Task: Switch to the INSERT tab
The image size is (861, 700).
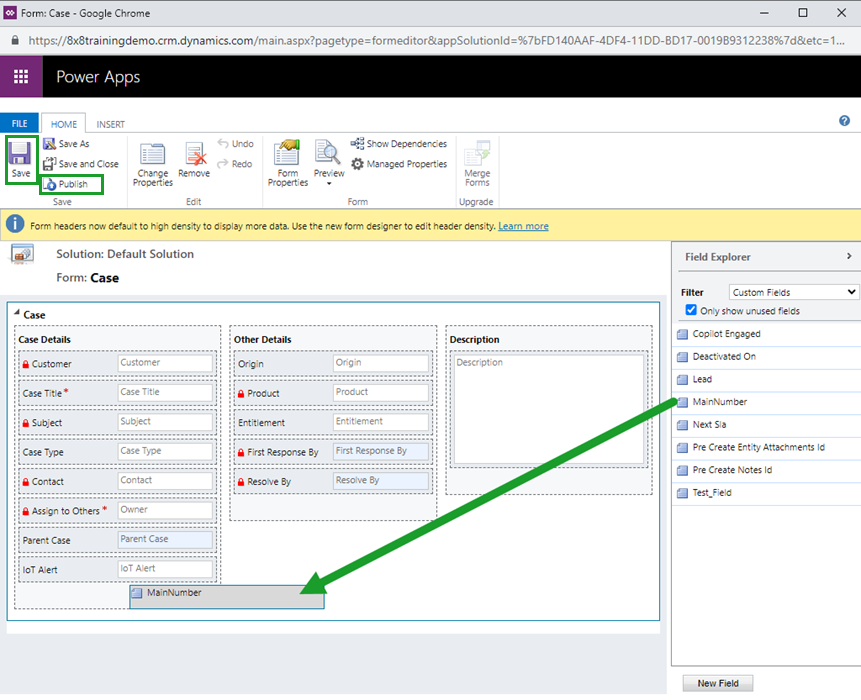Action: 110,123
